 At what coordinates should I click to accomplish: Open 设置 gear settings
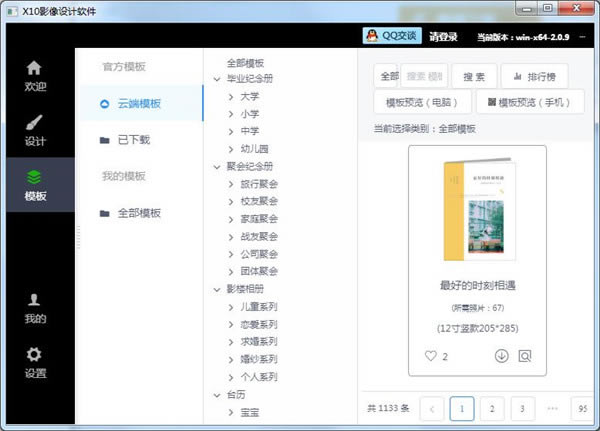[x=35, y=362]
